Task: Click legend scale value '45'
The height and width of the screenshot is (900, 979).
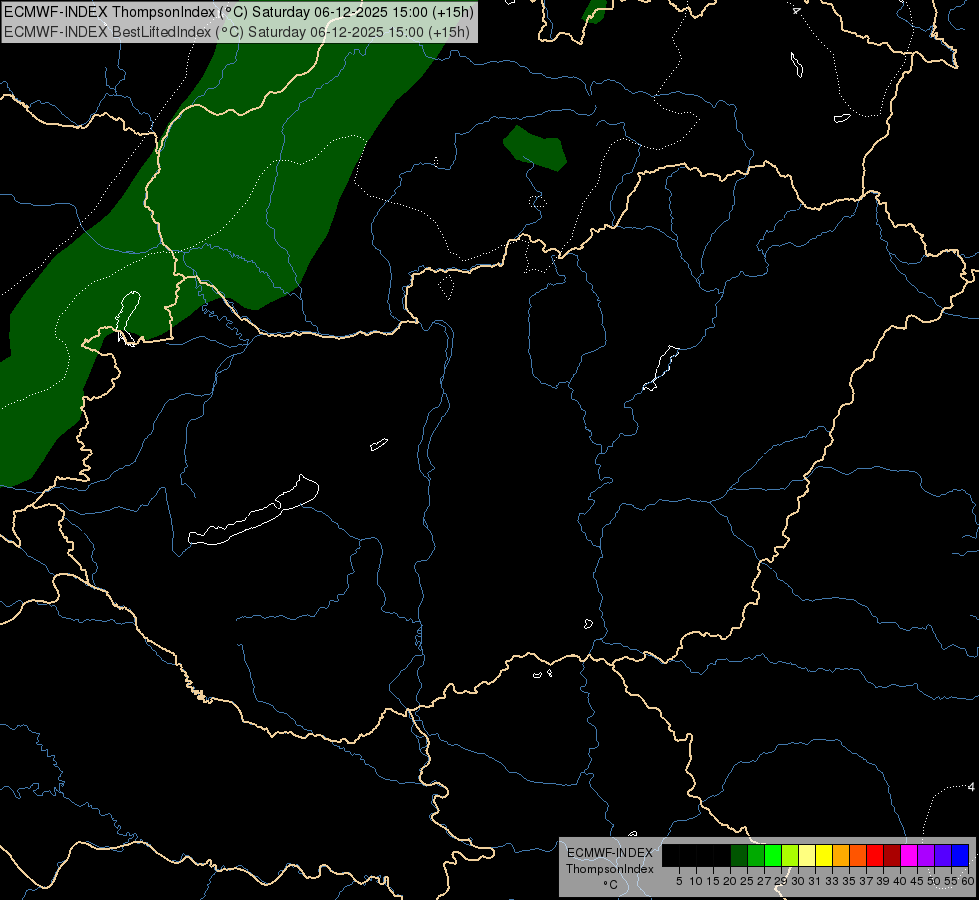Action: coord(917,881)
